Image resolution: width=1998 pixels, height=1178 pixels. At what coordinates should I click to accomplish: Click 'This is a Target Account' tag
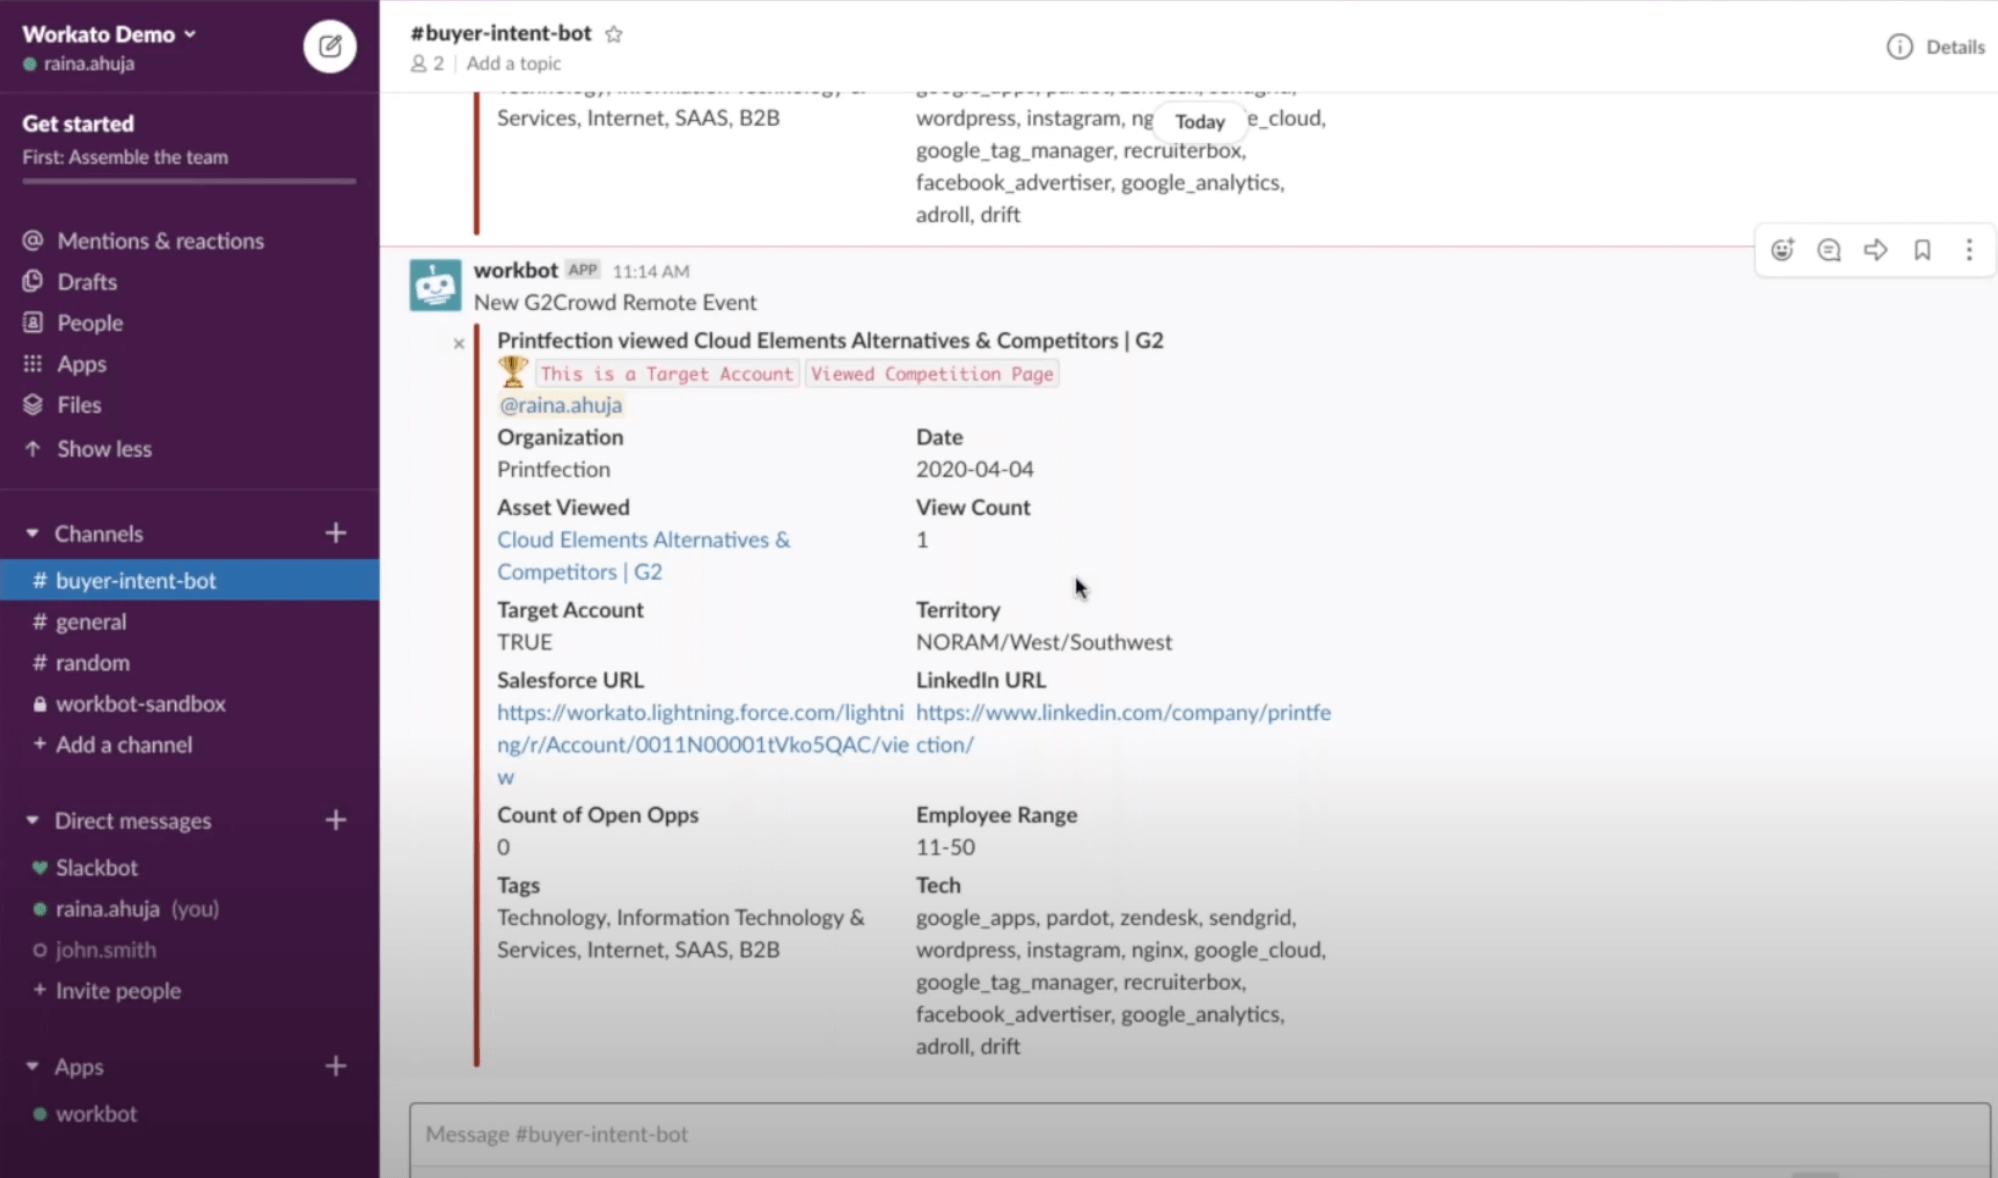coord(667,374)
